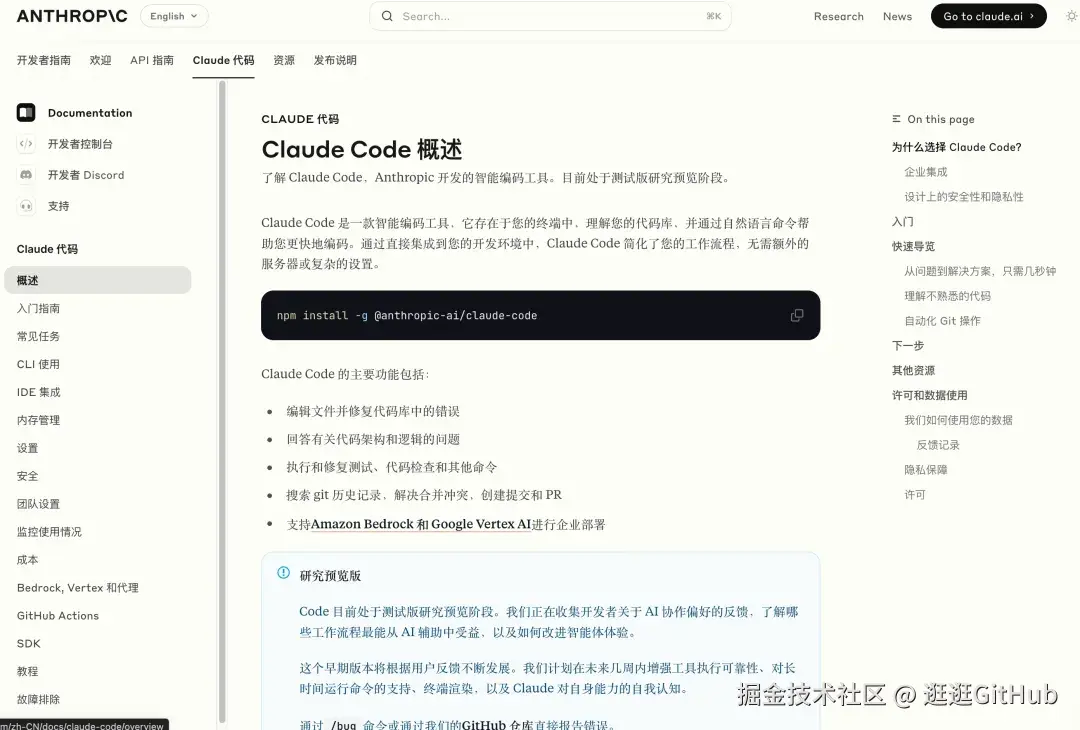
Task: Jump to 许可和数据使用 section
Action: (x=930, y=395)
